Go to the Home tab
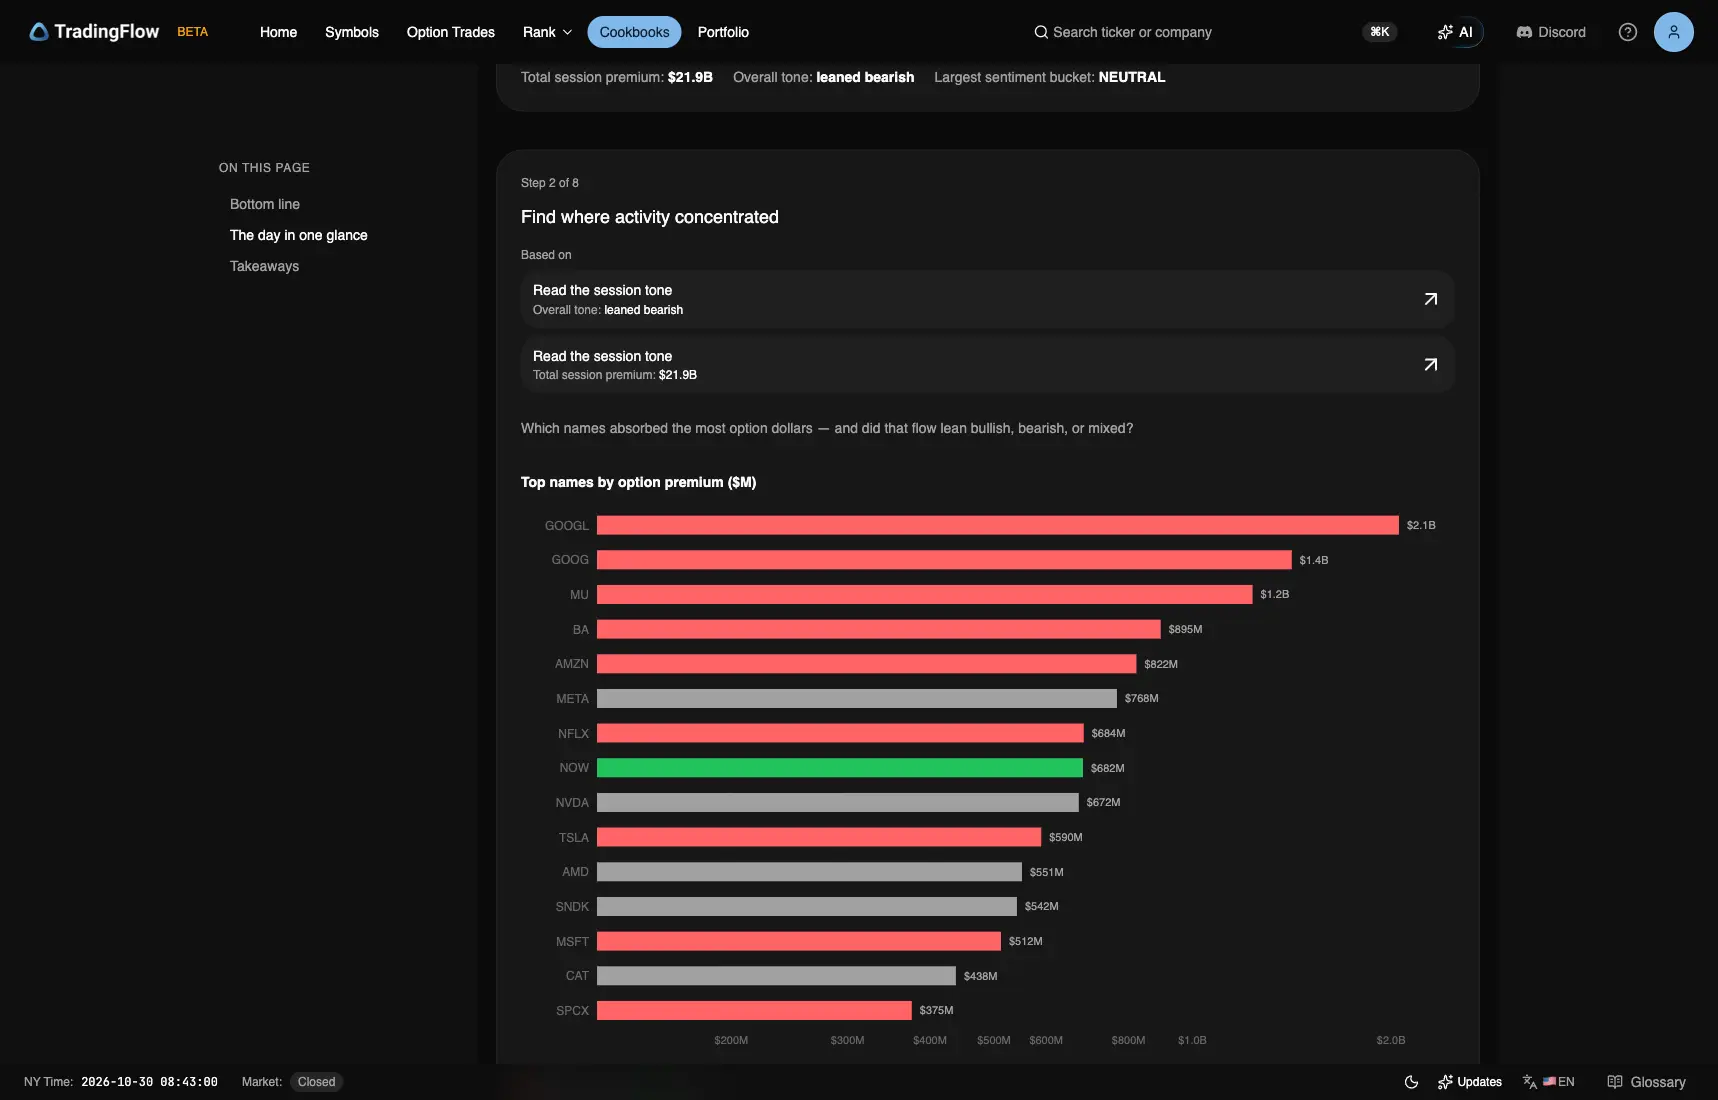The height and width of the screenshot is (1100, 1718). [x=278, y=32]
